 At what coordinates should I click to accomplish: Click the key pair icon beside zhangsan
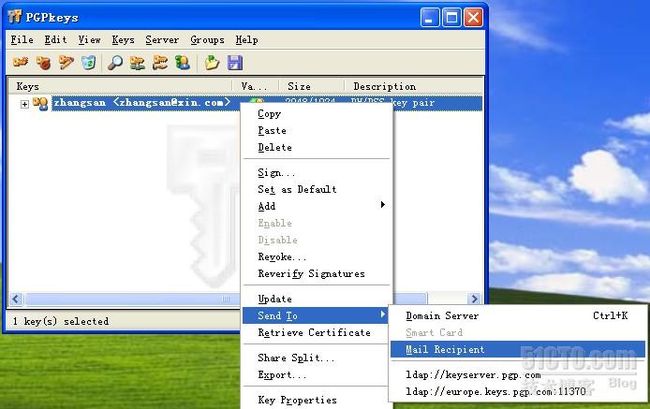tap(40, 103)
